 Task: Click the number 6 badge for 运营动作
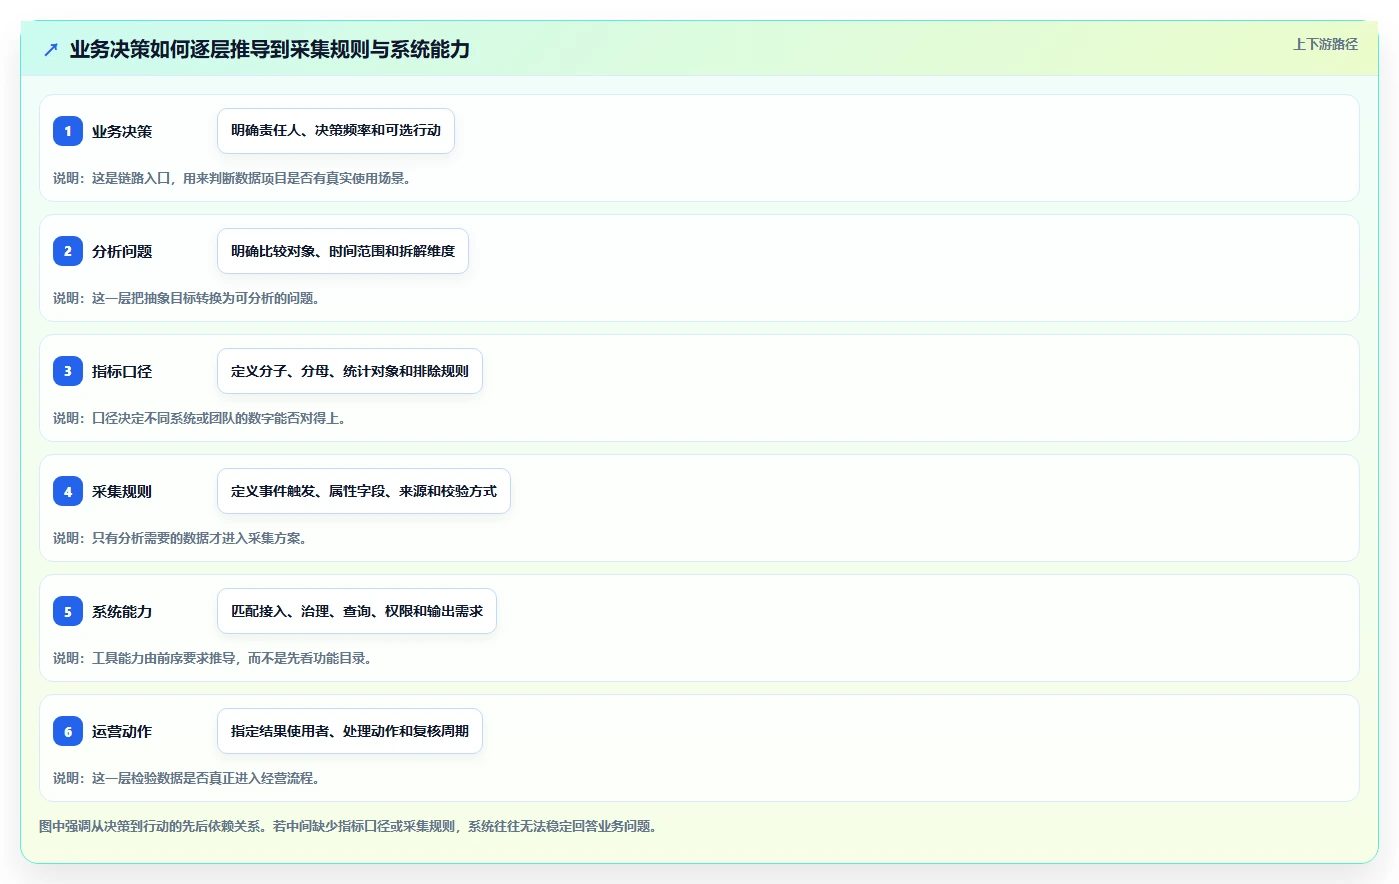pos(68,731)
